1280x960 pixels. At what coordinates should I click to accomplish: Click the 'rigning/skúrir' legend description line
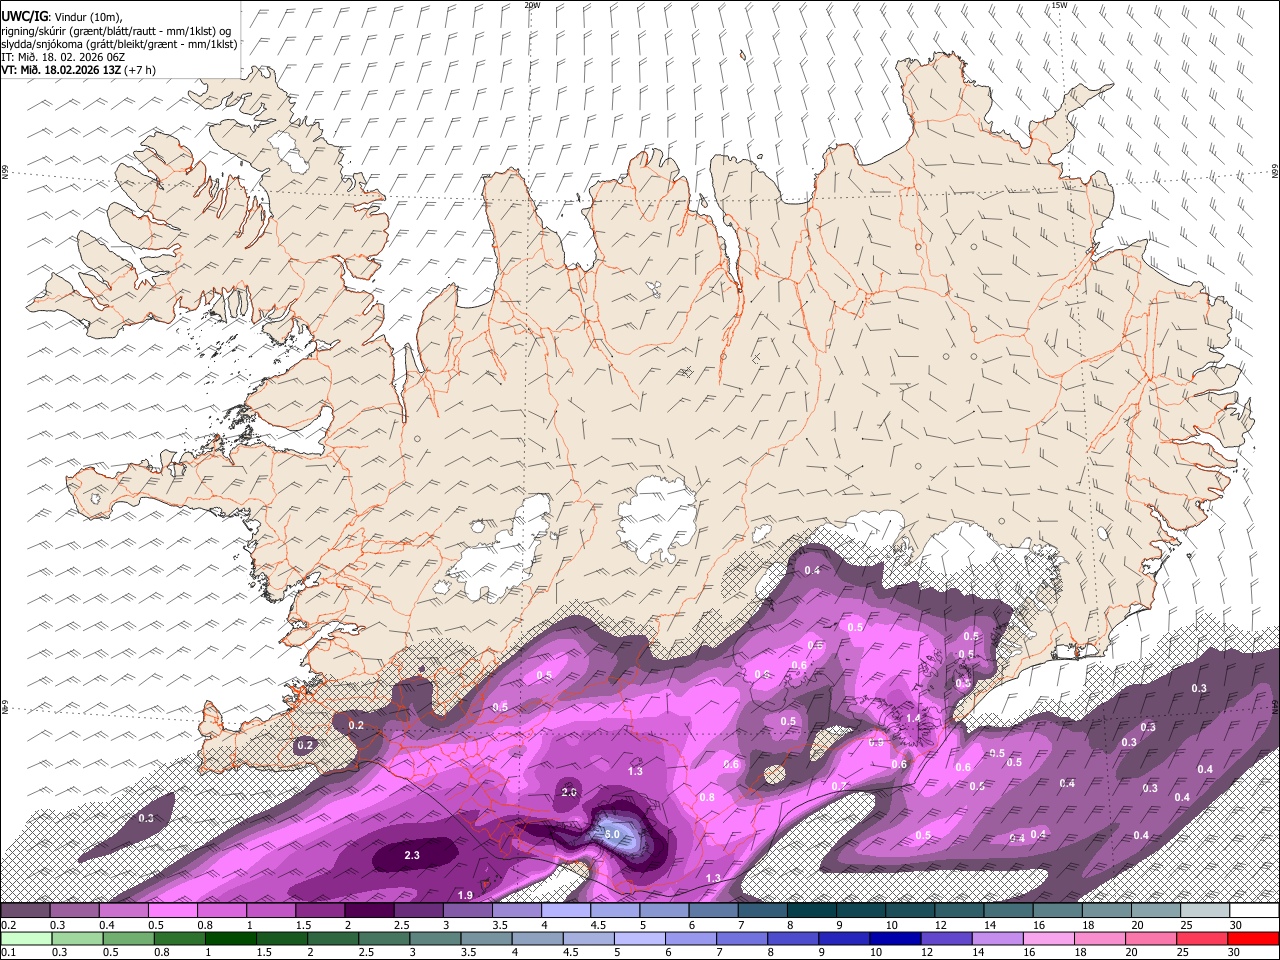click(115, 30)
